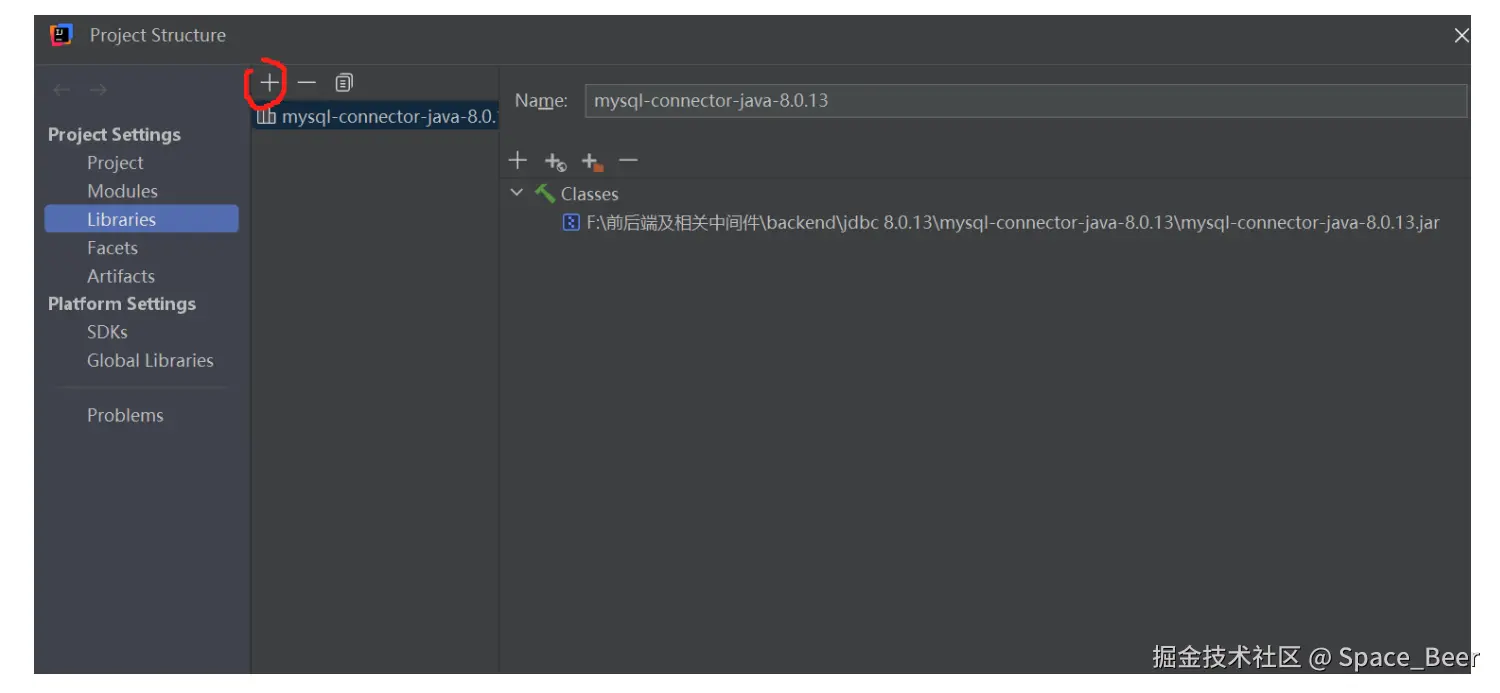Click the Project Structure title text
The width and height of the screenshot is (1500, 693).
tap(158, 35)
